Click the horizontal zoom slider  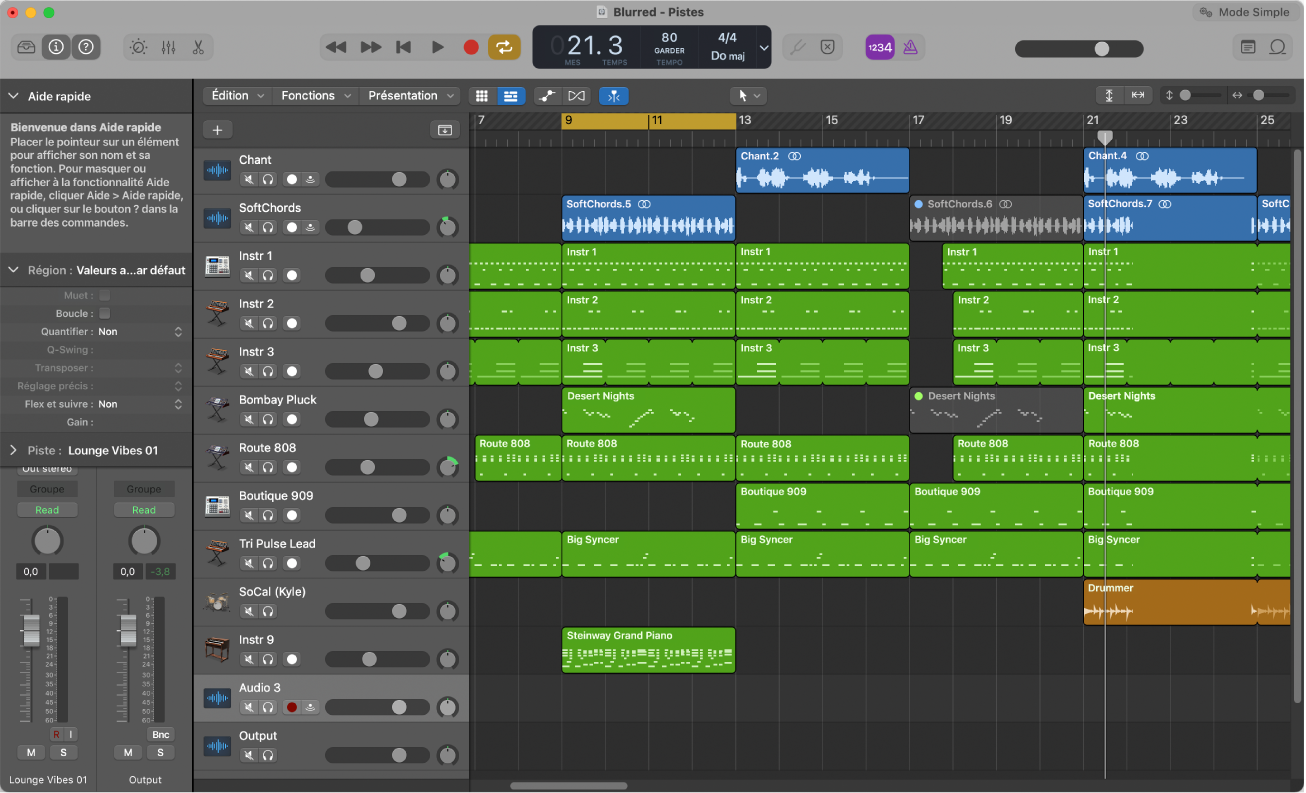click(x=1260, y=95)
